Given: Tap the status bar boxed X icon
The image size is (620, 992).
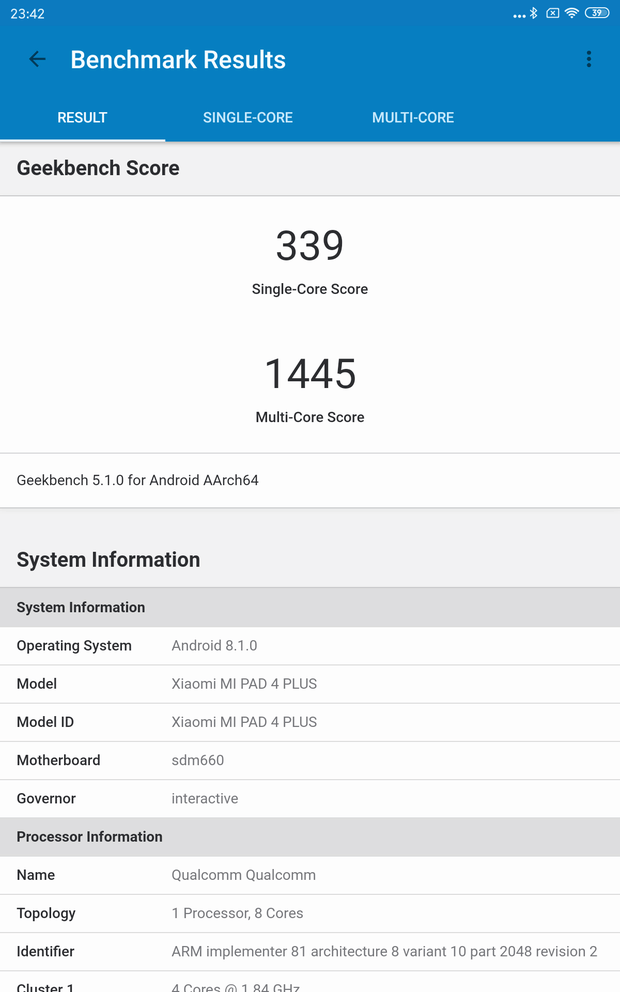Looking at the screenshot, I should pos(553,13).
